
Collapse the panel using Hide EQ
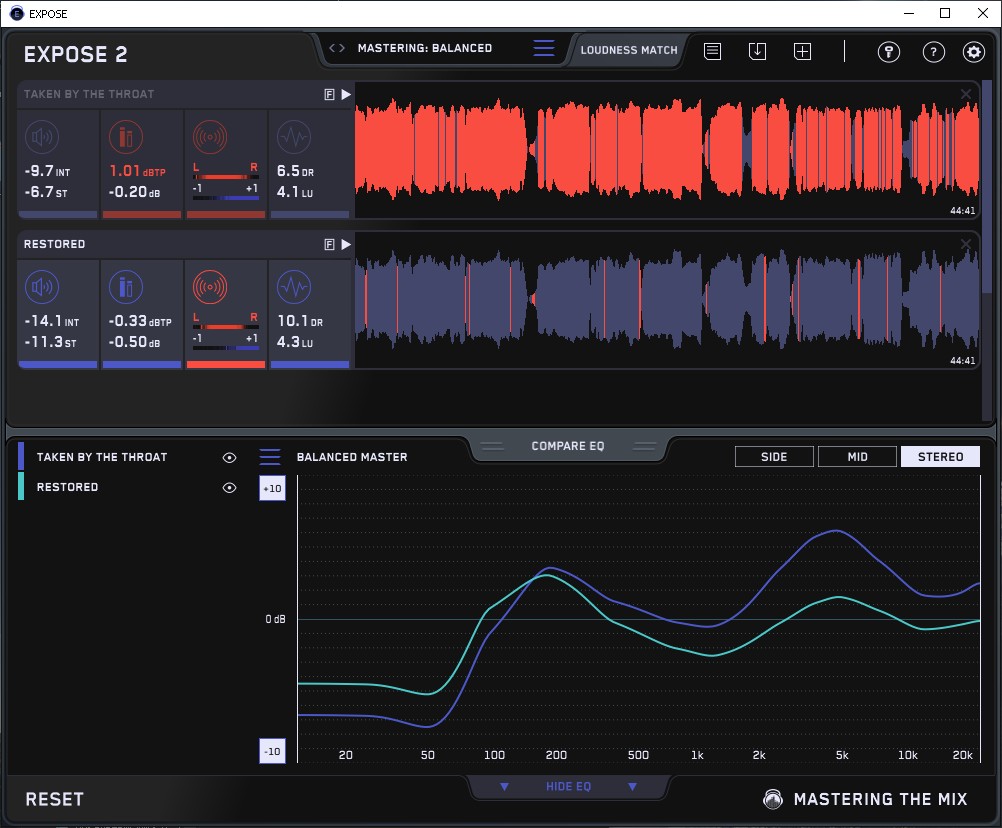(568, 787)
